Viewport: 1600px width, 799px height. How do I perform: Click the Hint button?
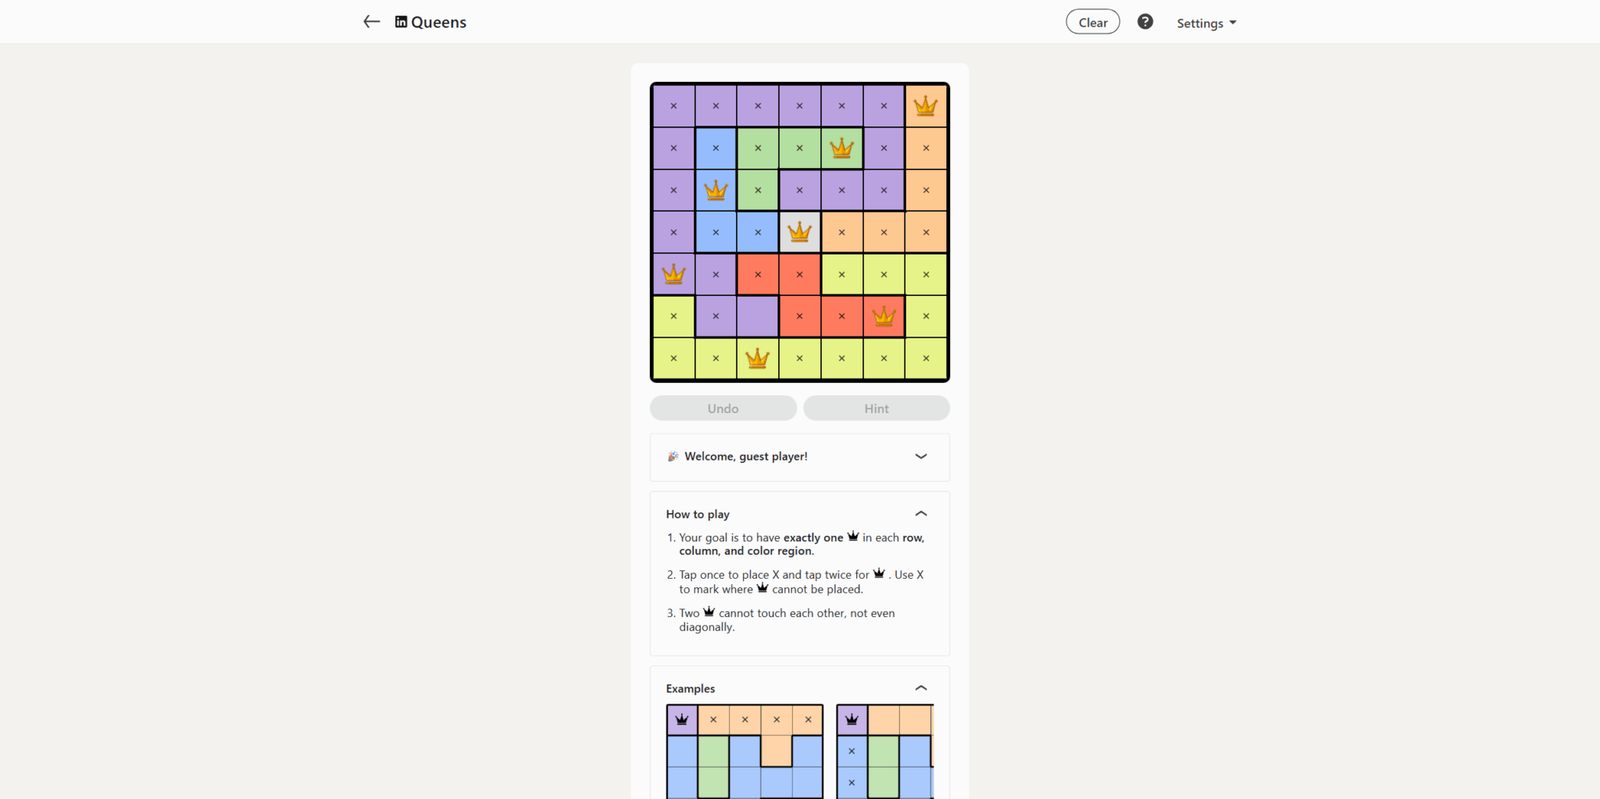click(x=877, y=408)
